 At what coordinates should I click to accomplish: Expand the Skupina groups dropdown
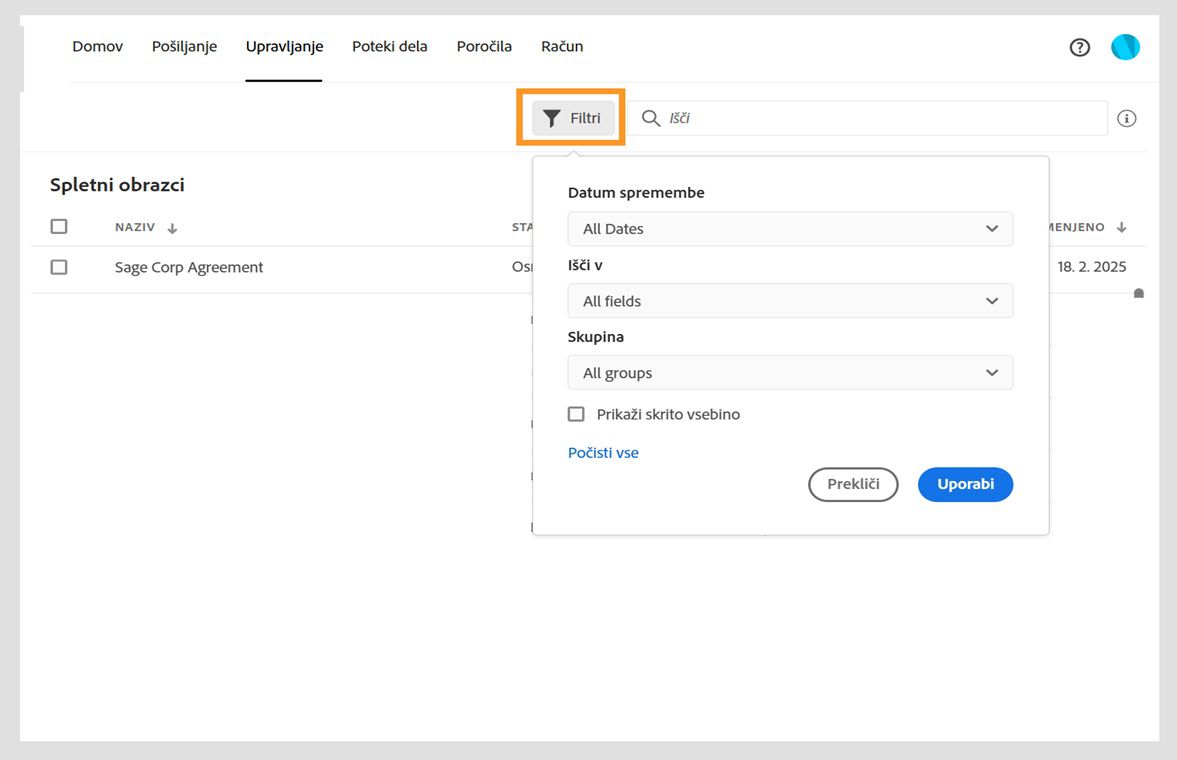pos(790,373)
